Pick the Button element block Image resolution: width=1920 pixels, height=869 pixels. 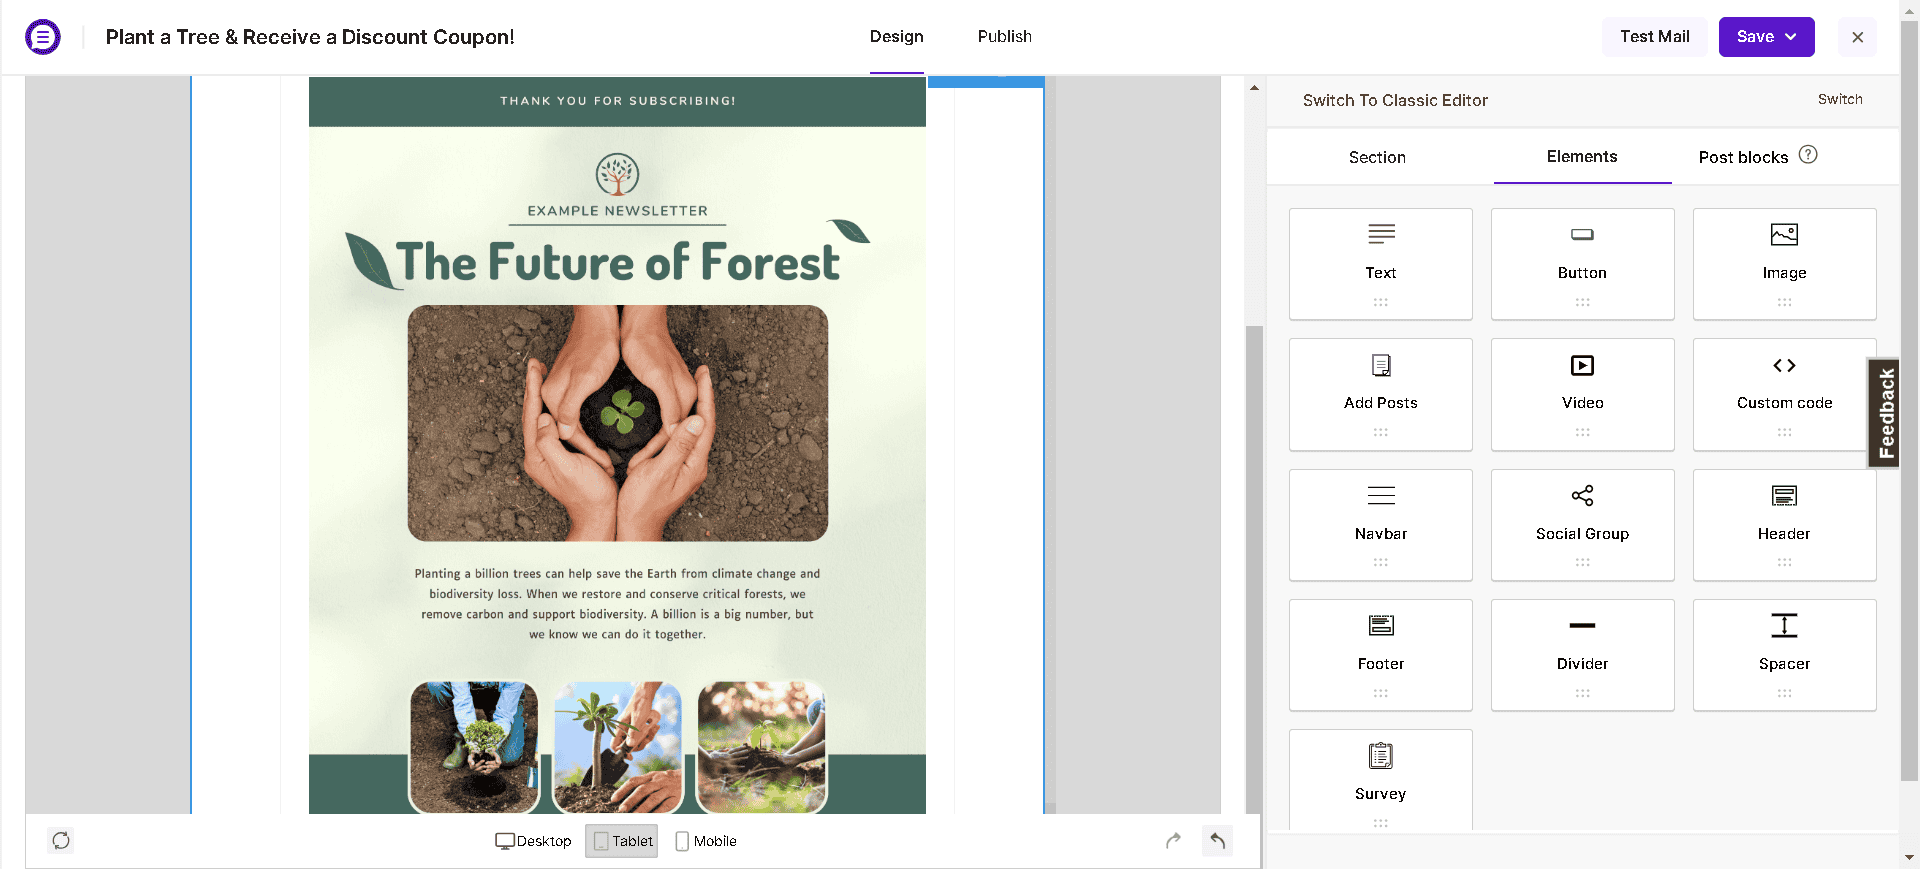pos(1582,263)
